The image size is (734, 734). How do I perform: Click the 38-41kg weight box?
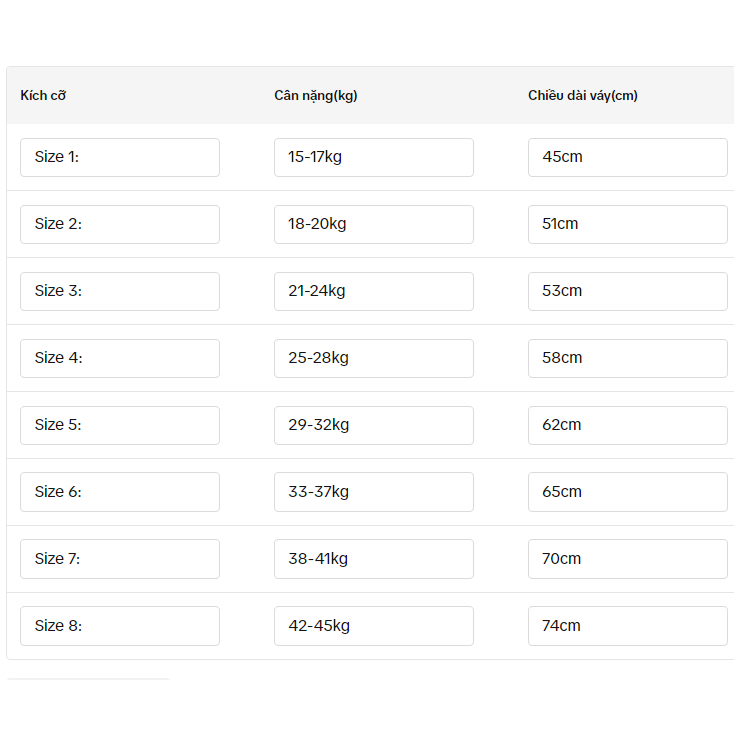coord(374,559)
